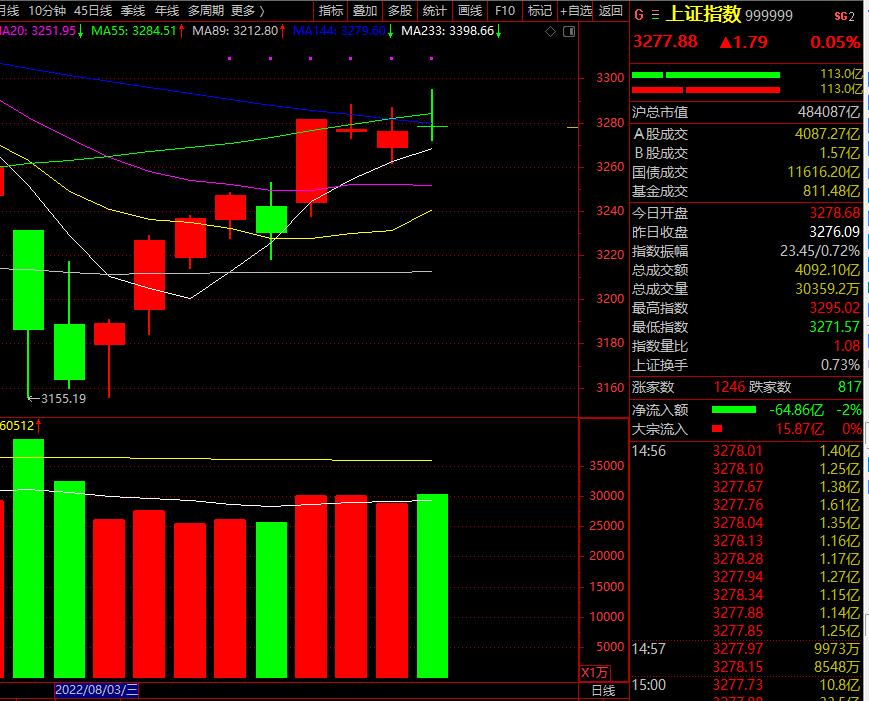
Task: Click the list icon next to 上证指数
Action: (655, 15)
